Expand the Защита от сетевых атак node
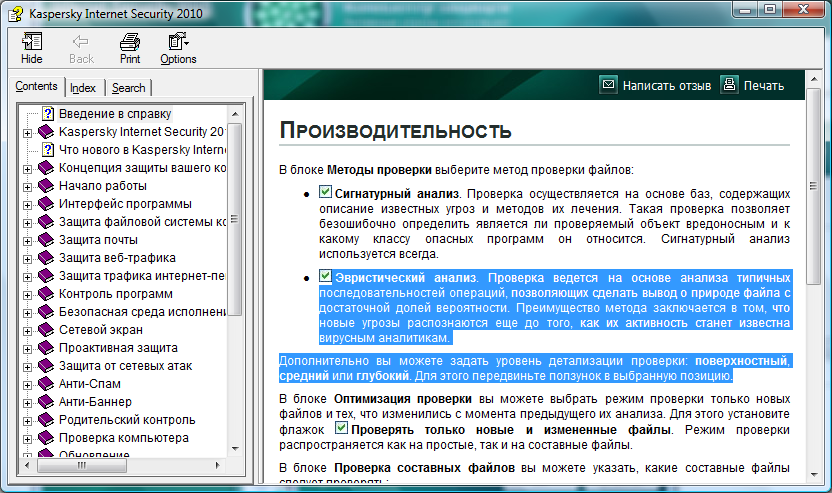832x493 pixels. click(x=28, y=367)
